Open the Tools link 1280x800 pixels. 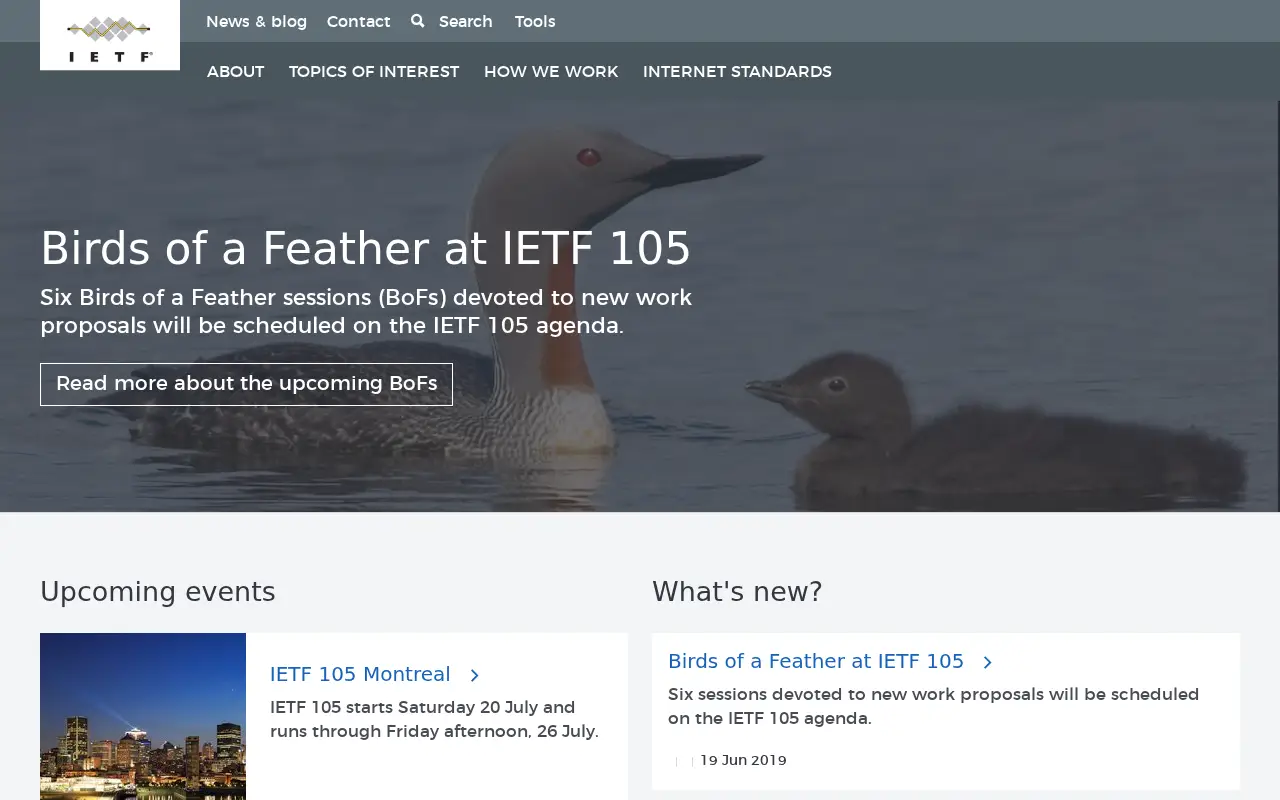coord(535,21)
